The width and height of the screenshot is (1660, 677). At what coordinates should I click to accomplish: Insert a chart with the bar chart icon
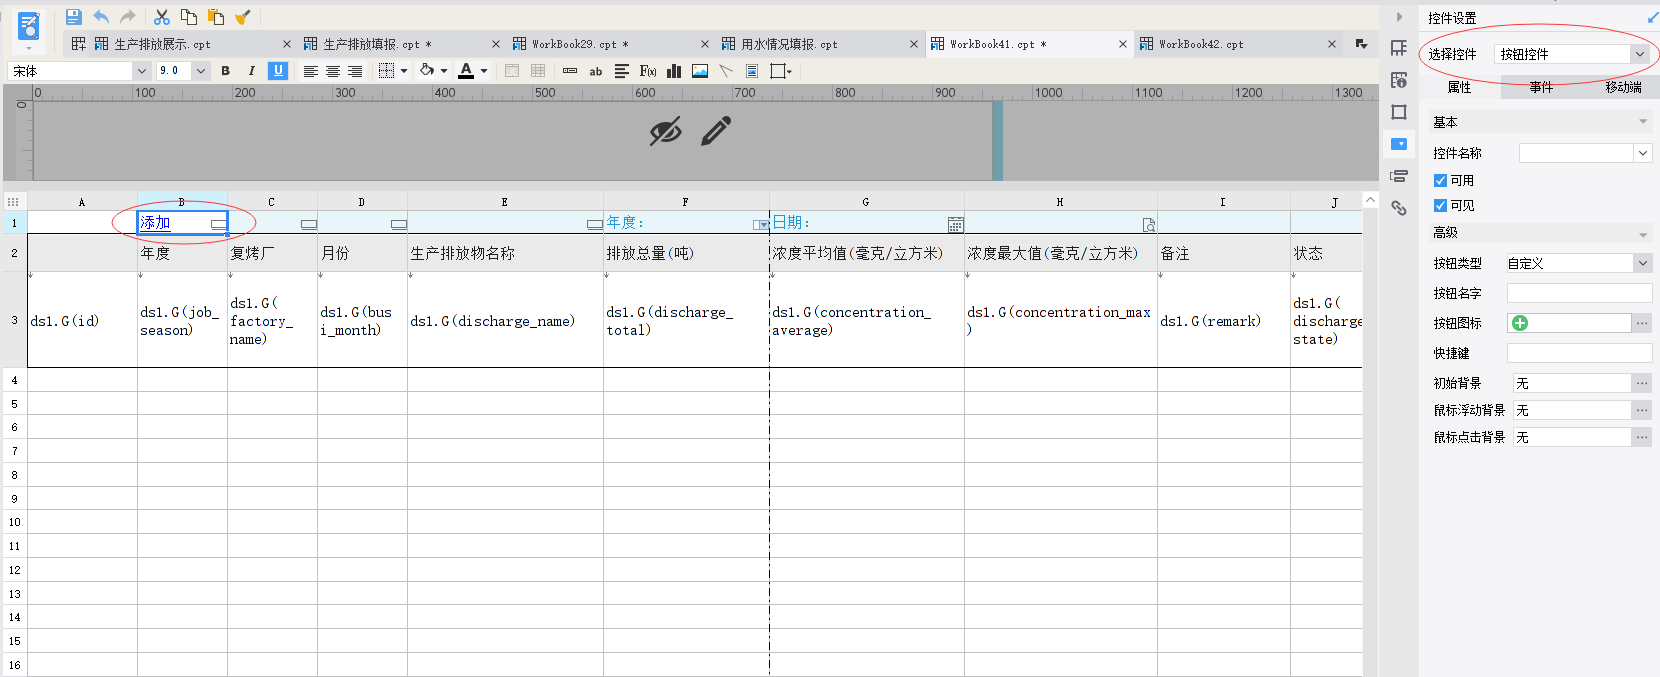coord(674,71)
